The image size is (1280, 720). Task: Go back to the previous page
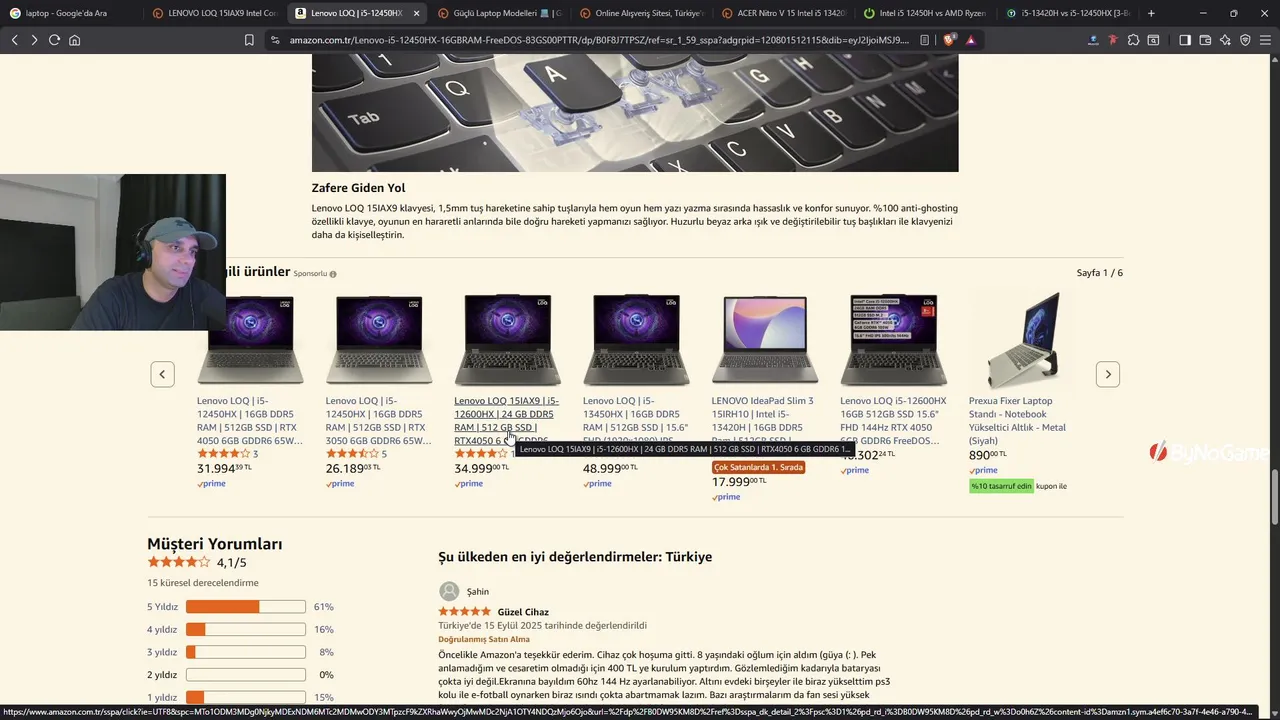point(14,40)
